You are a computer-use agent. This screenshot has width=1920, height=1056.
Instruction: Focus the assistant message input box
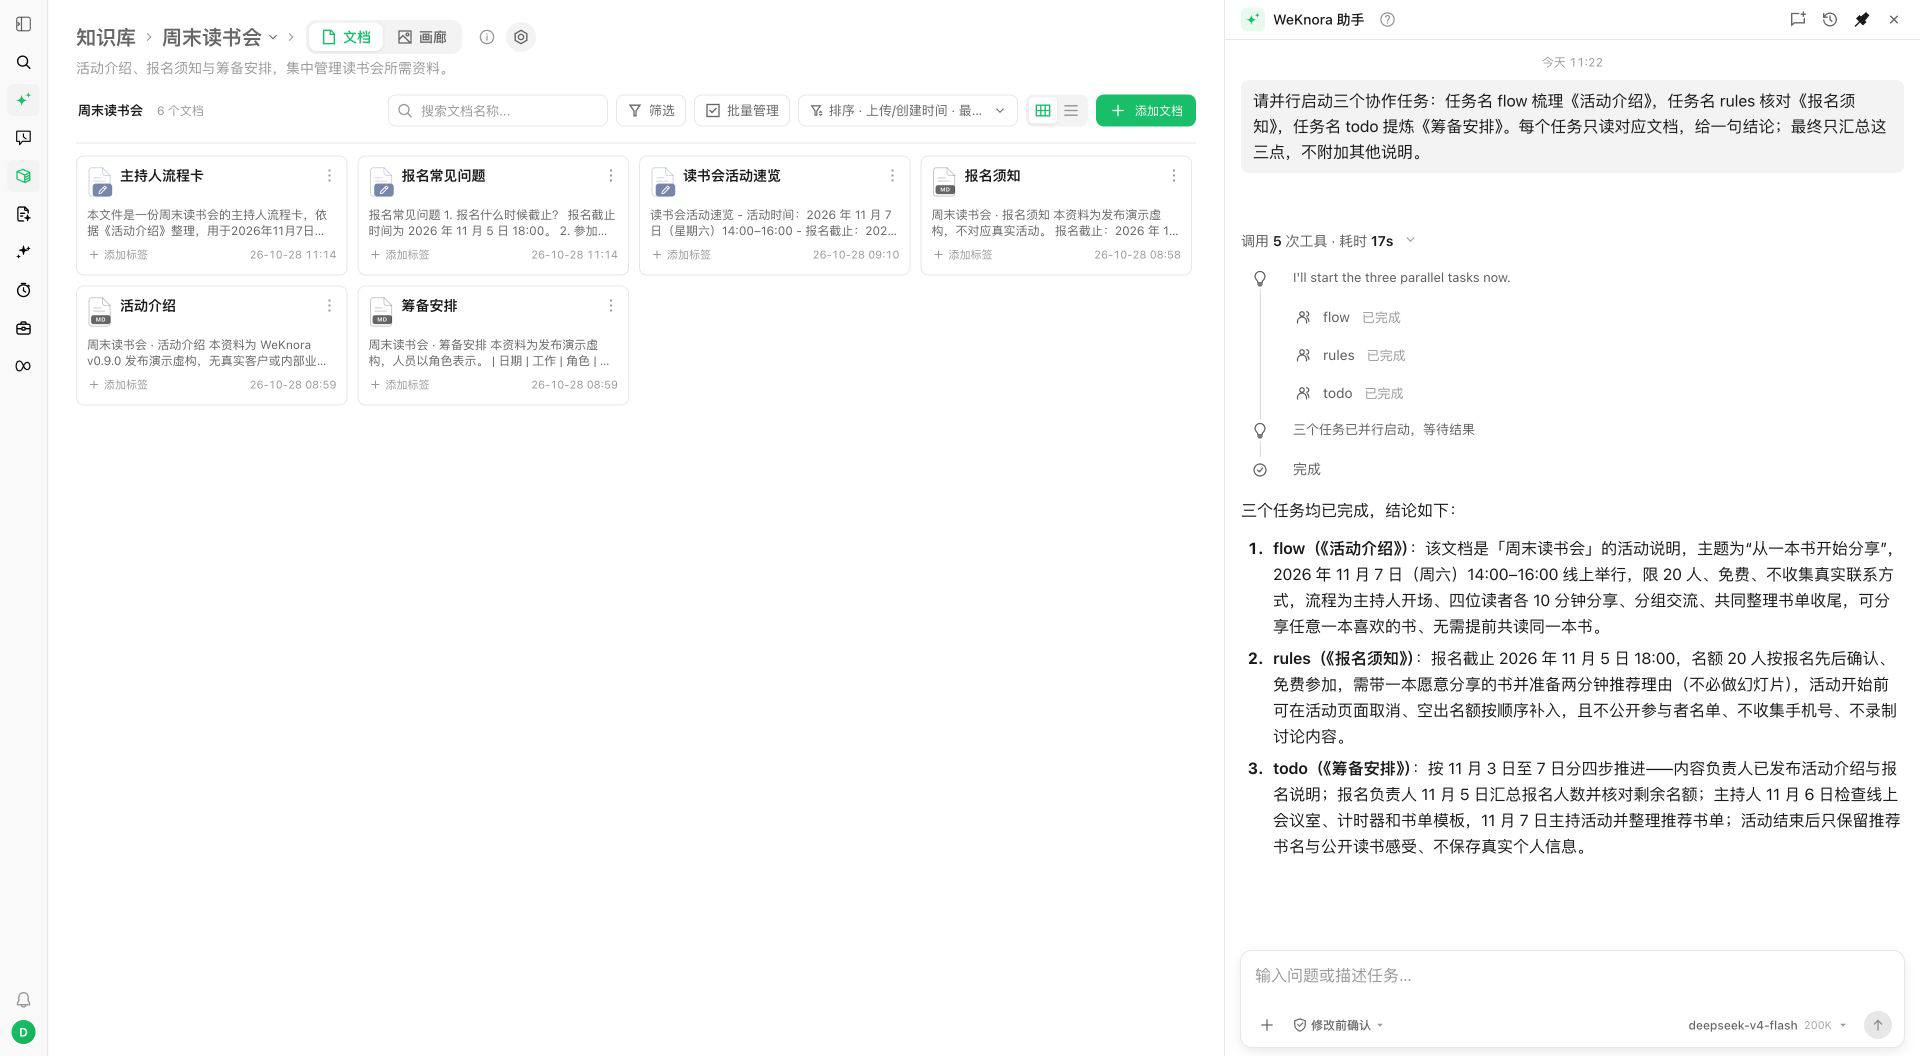click(1572, 976)
